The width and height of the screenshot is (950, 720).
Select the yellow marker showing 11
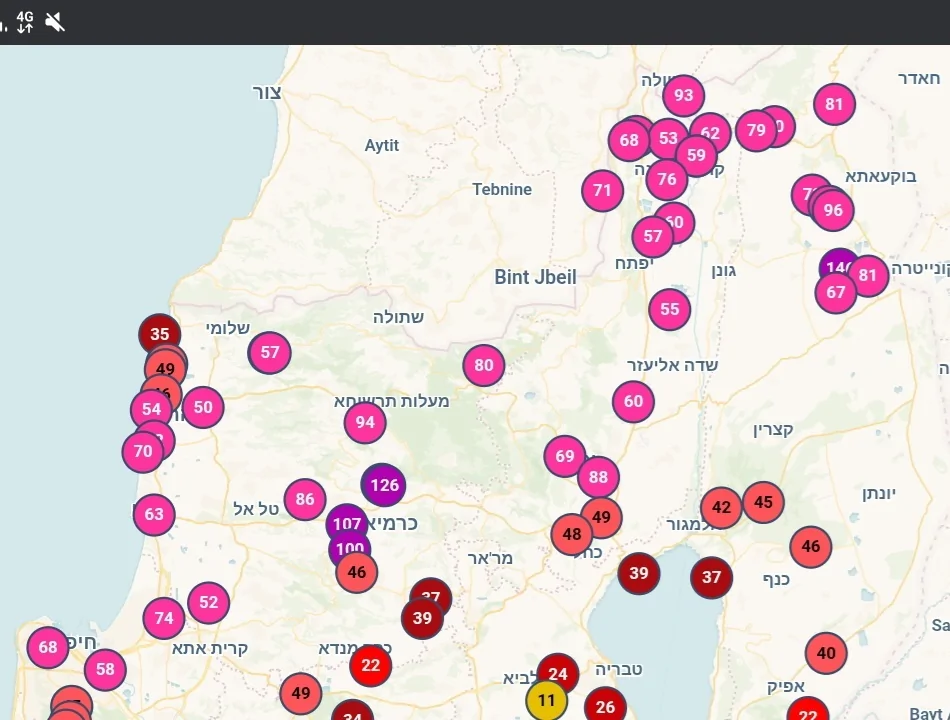tap(546, 701)
